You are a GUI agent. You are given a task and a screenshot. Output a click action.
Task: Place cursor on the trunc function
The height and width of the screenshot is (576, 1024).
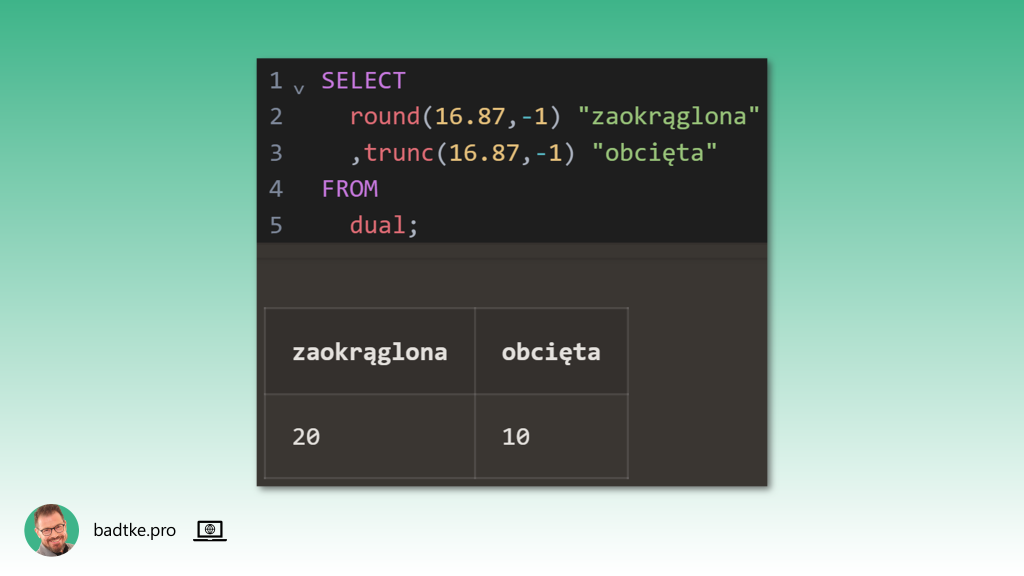[x=399, y=153]
